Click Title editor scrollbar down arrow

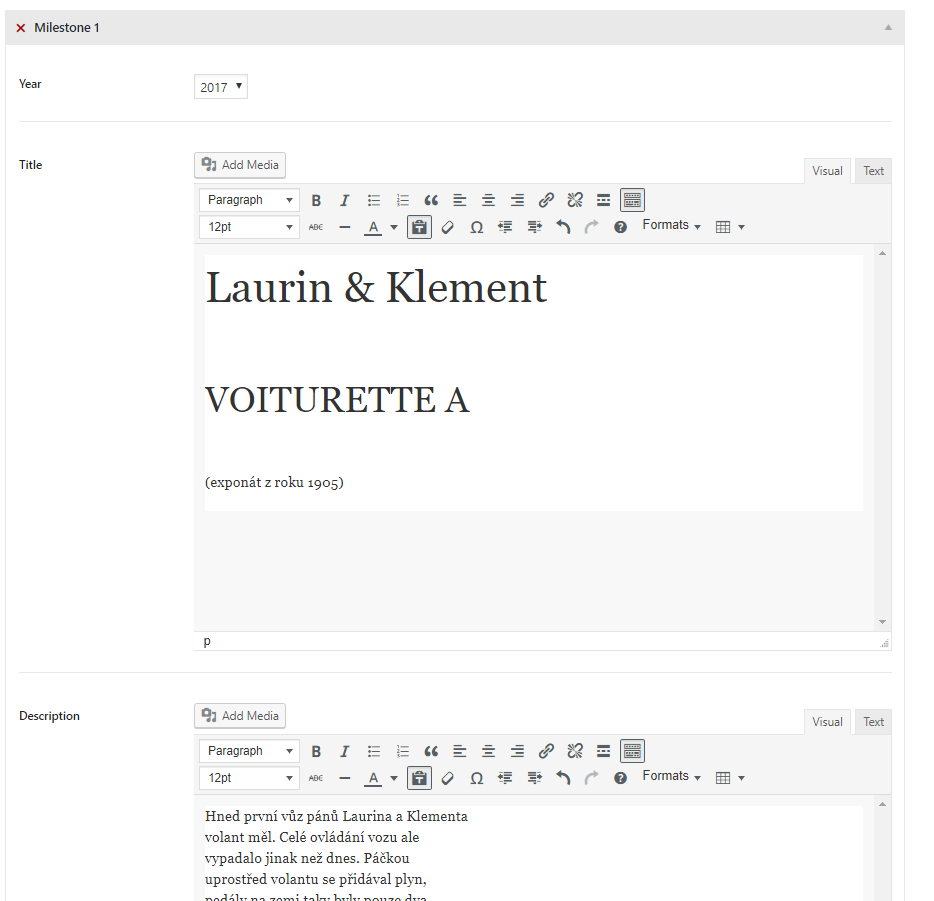[882, 622]
